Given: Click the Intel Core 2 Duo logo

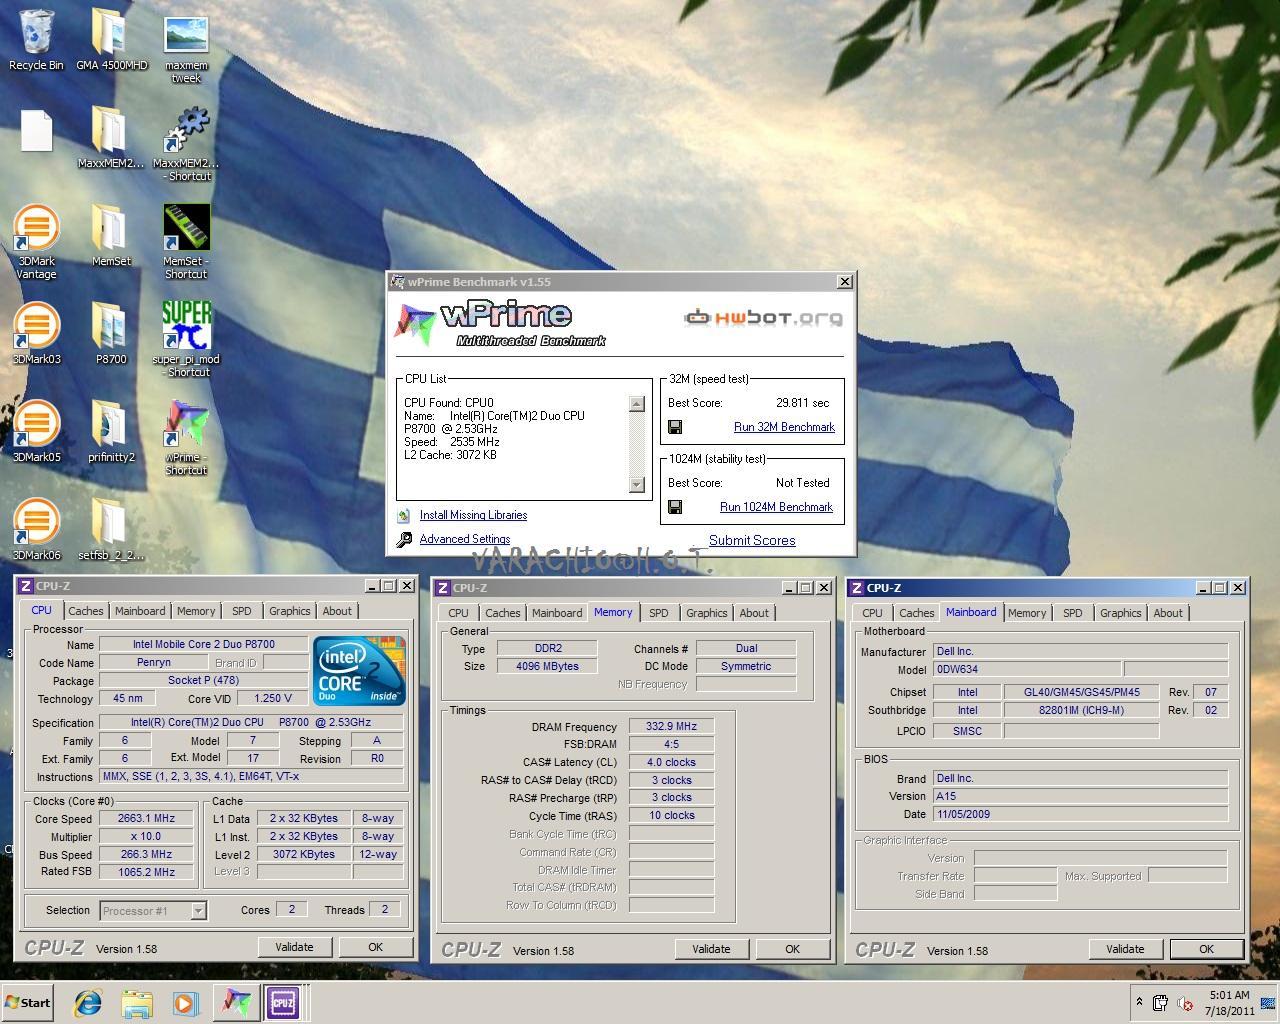Looking at the screenshot, I should point(359,671).
